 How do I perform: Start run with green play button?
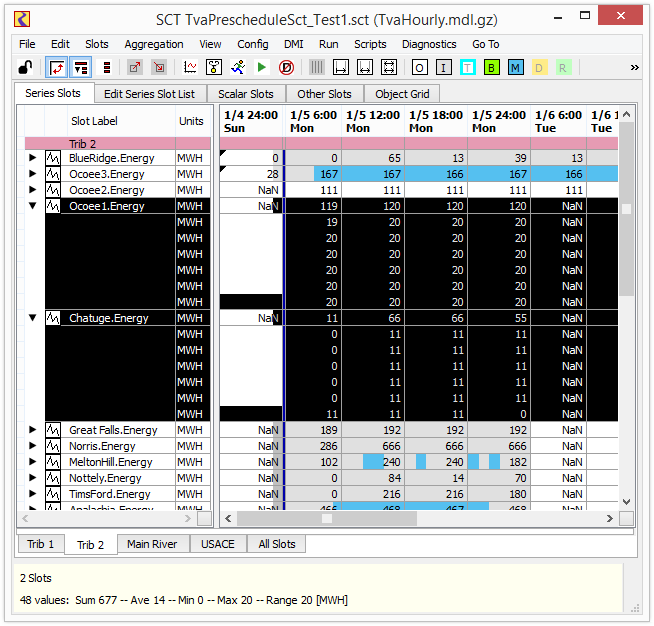[x=262, y=67]
